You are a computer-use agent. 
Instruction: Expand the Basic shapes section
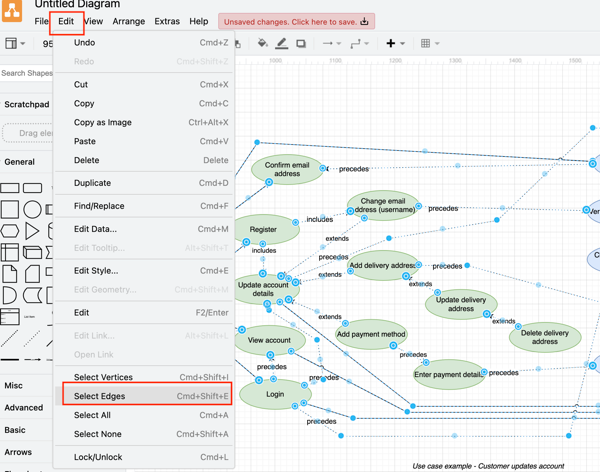(x=15, y=430)
